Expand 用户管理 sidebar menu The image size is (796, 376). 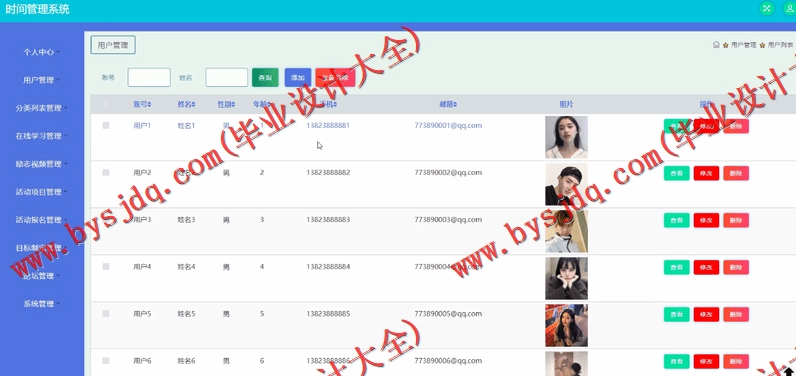coord(41,80)
